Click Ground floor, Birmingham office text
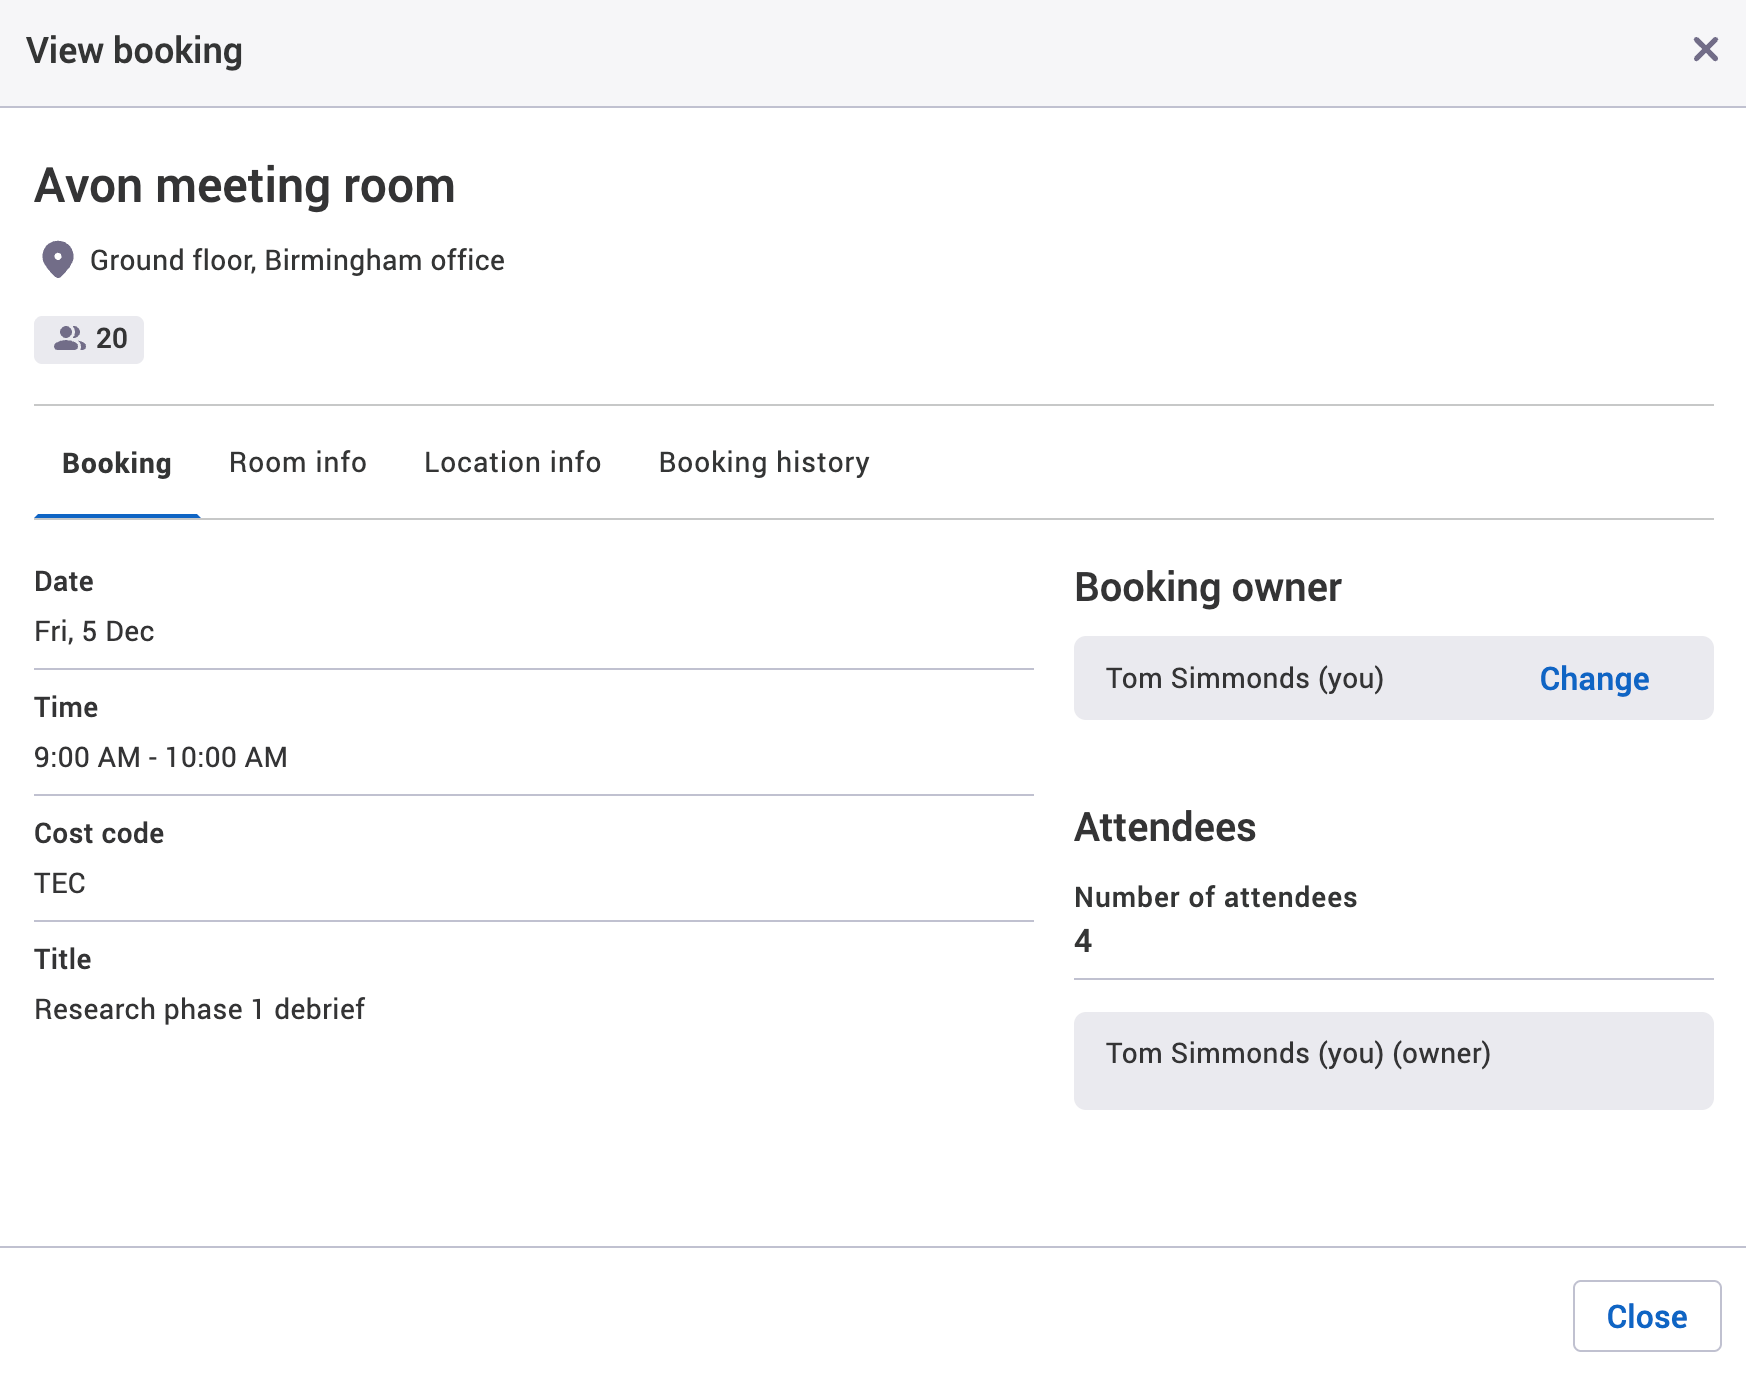 click(x=297, y=260)
